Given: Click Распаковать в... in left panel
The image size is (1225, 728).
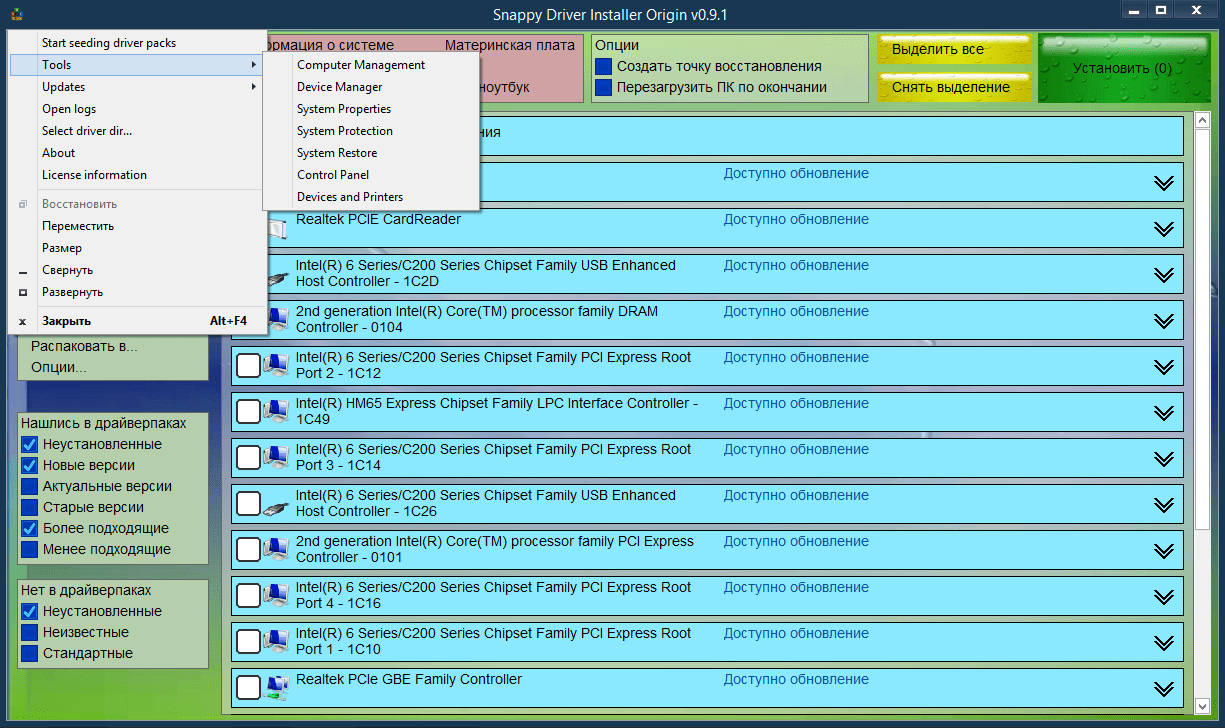Looking at the screenshot, I should [84, 346].
